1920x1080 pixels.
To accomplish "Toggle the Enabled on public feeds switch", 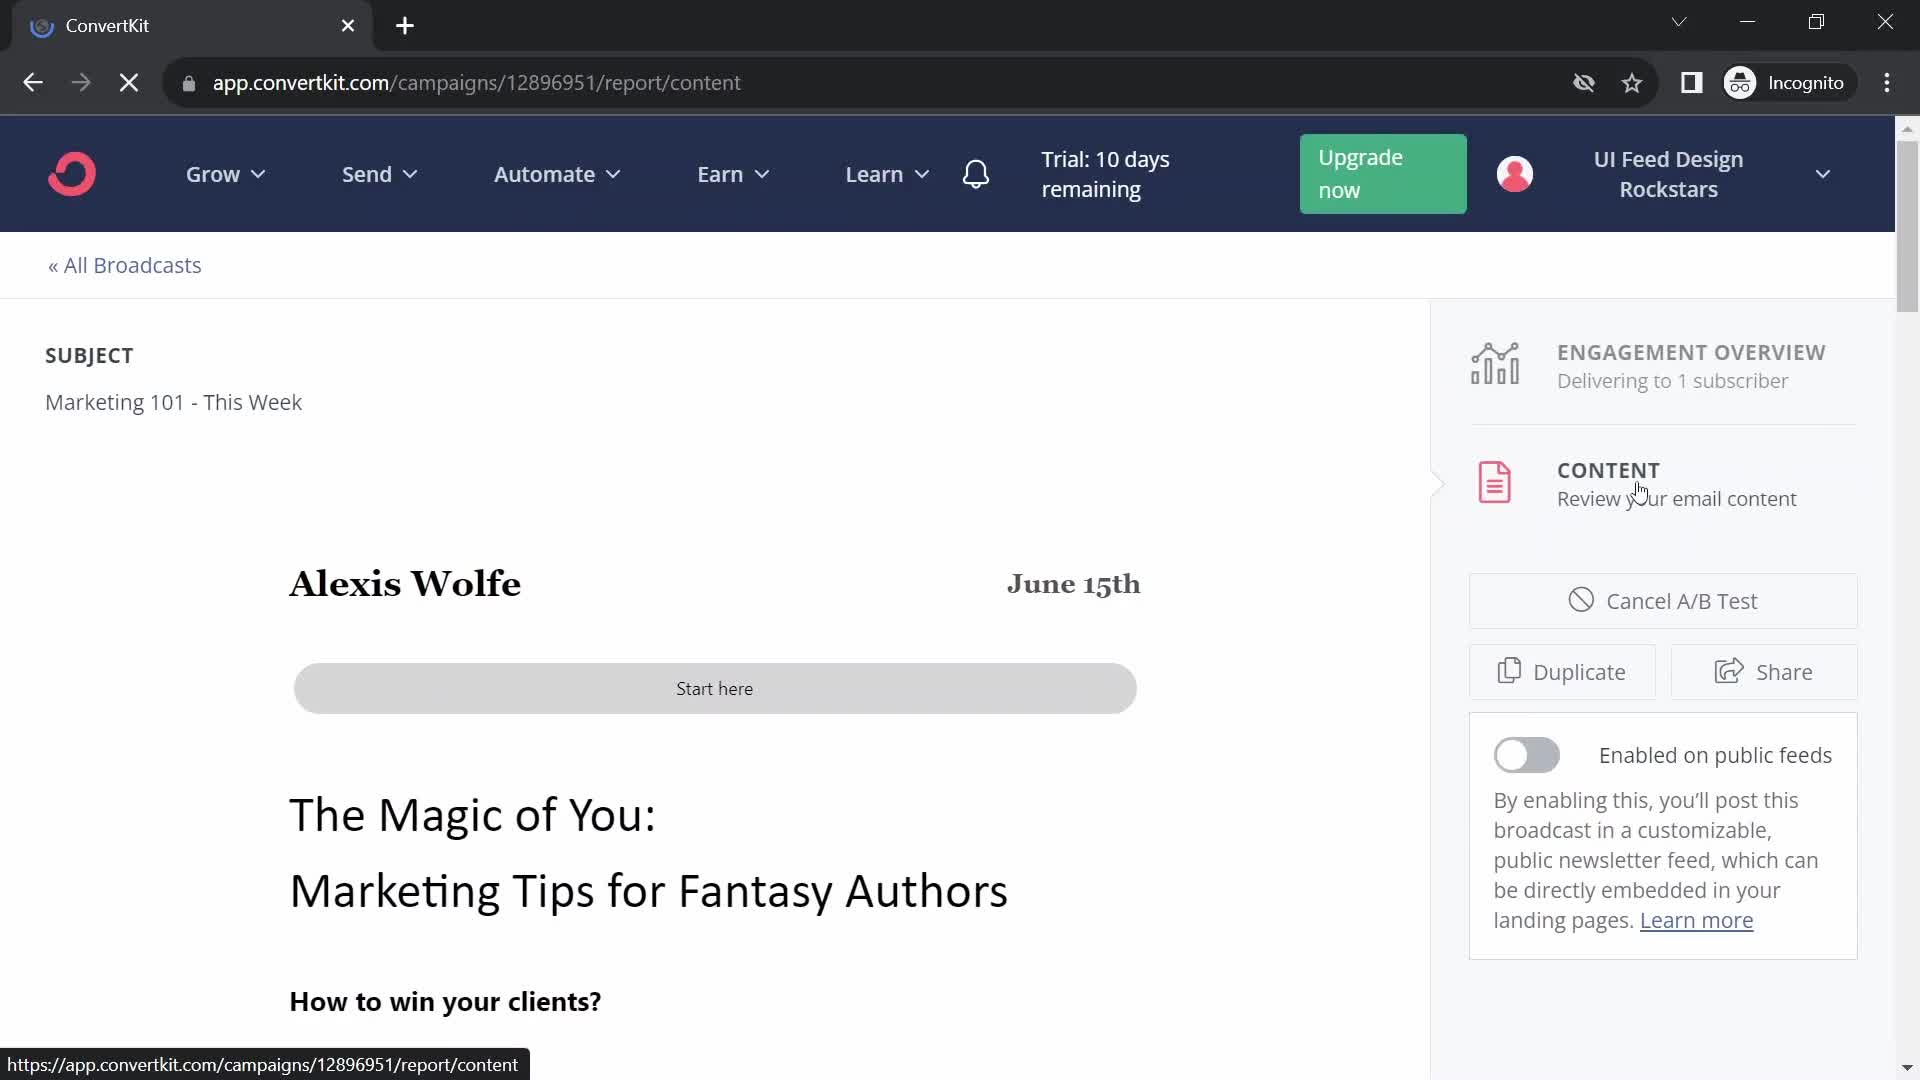I will coord(1526,754).
